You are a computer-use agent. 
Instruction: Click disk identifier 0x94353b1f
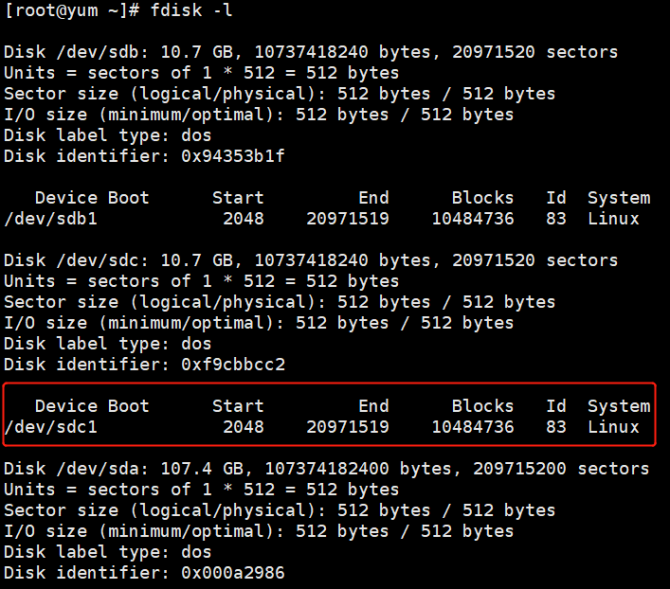point(233,156)
